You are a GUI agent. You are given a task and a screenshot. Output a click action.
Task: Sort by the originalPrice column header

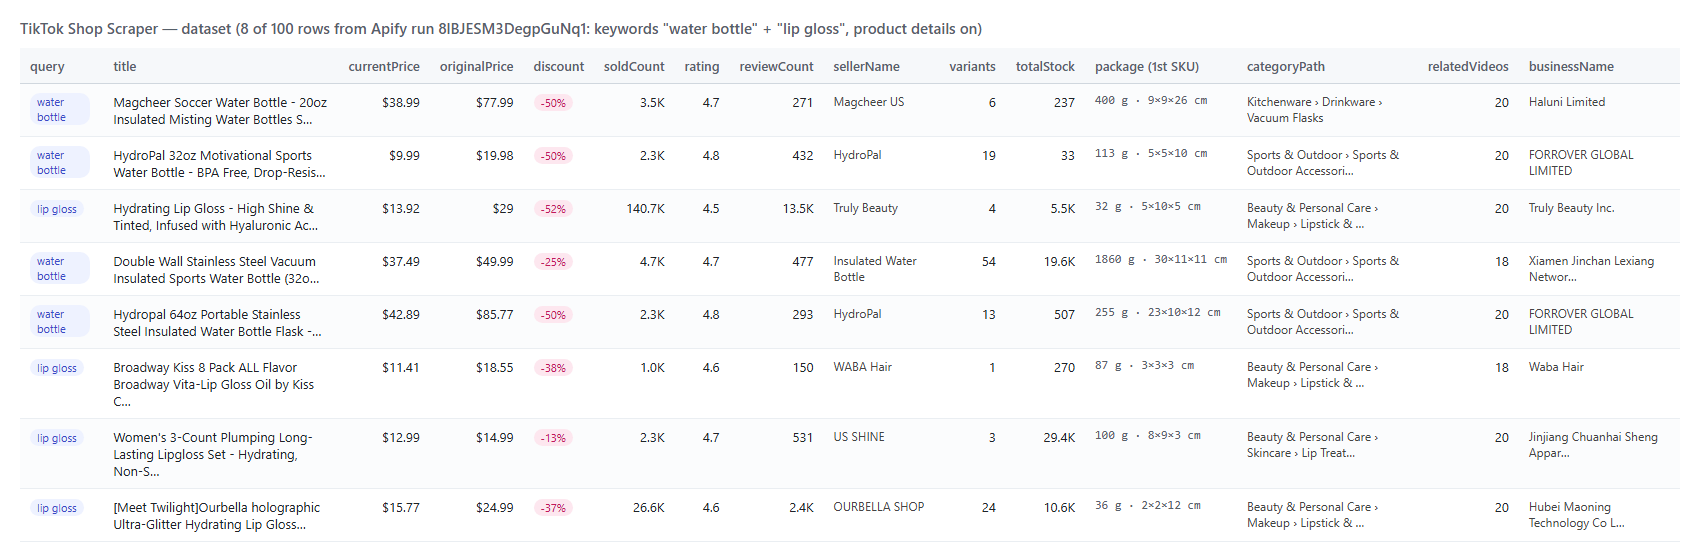tap(476, 67)
